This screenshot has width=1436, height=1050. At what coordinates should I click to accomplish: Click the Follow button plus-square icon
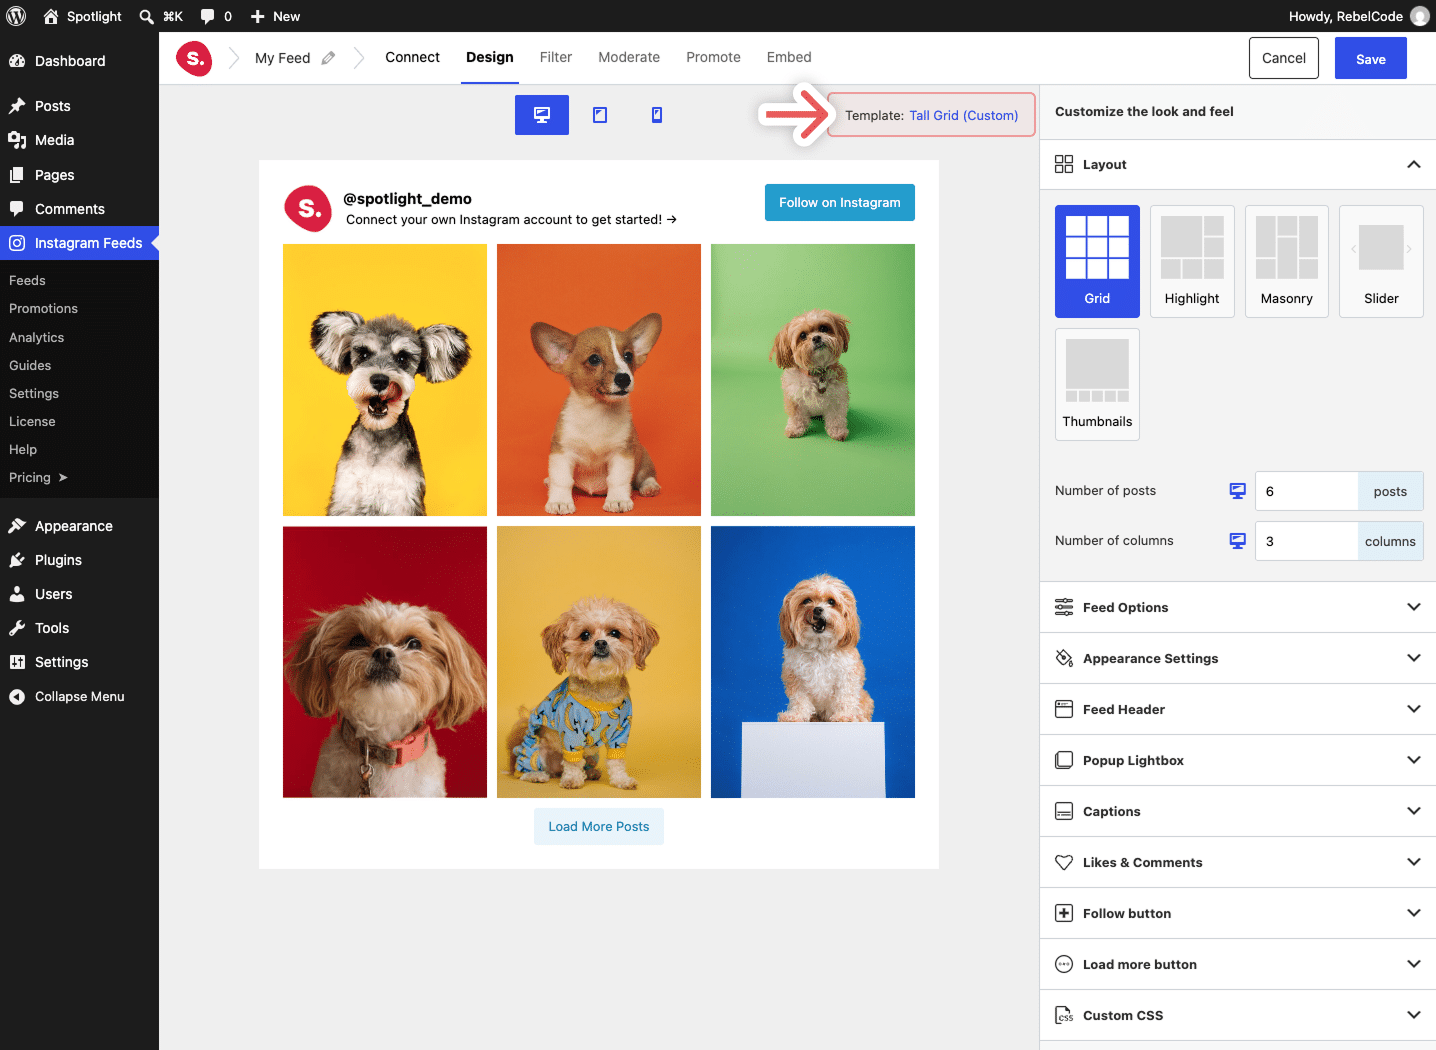coord(1064,913)
